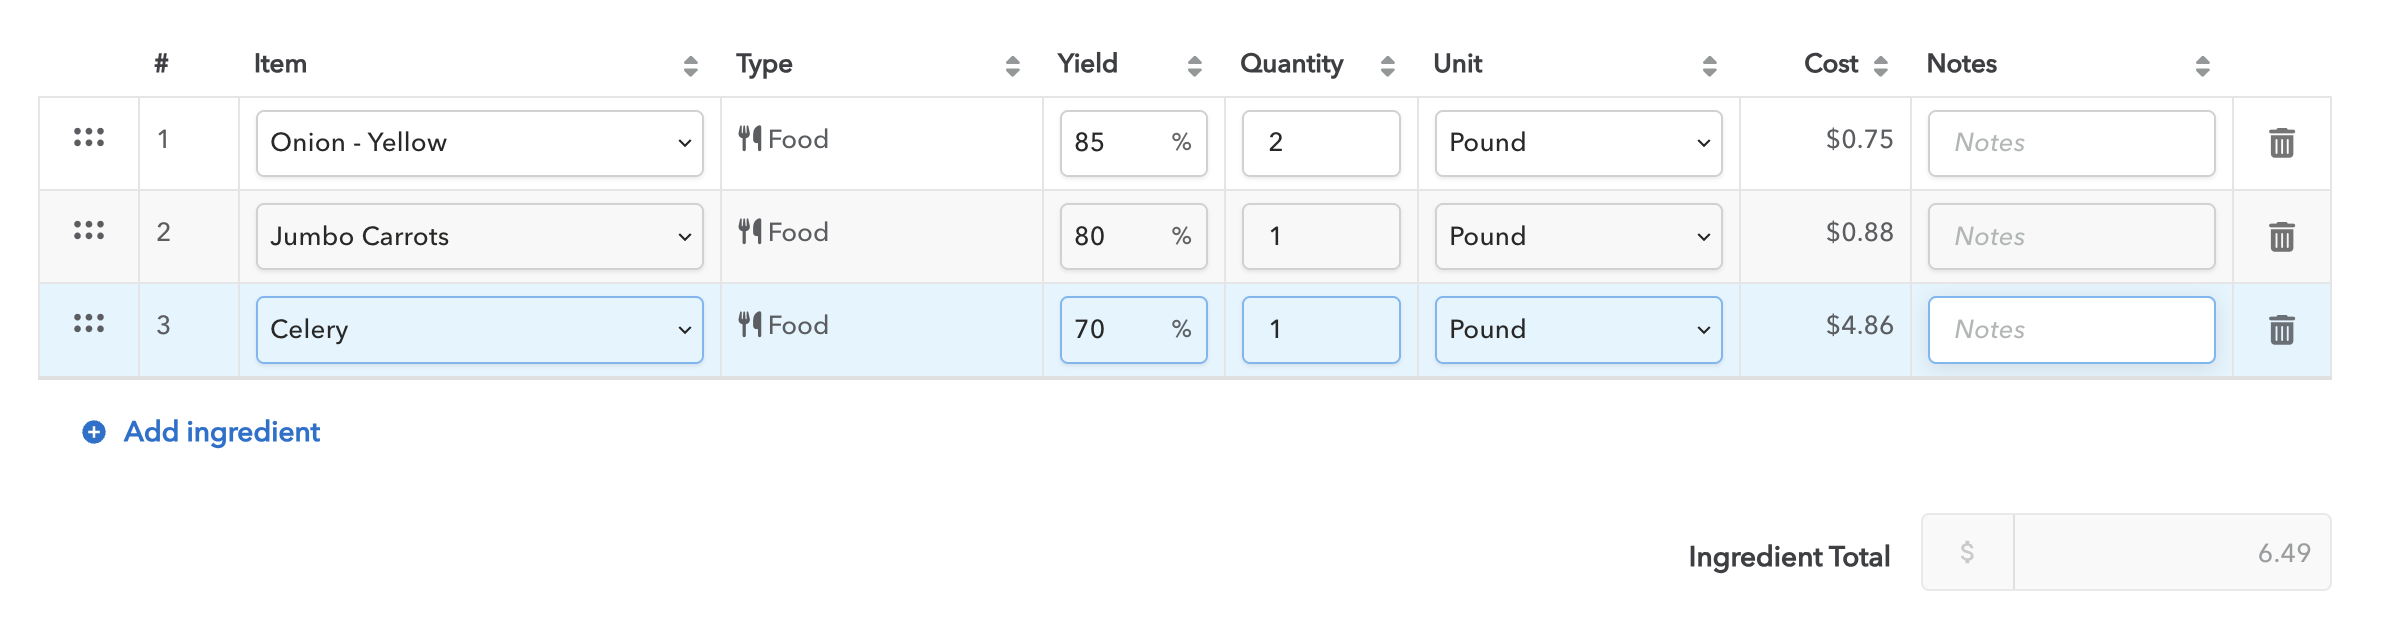This screenshot has width=2392, height=630.
Task: Click the Notes field for Onion row
Action: (x=2071, y=143)
